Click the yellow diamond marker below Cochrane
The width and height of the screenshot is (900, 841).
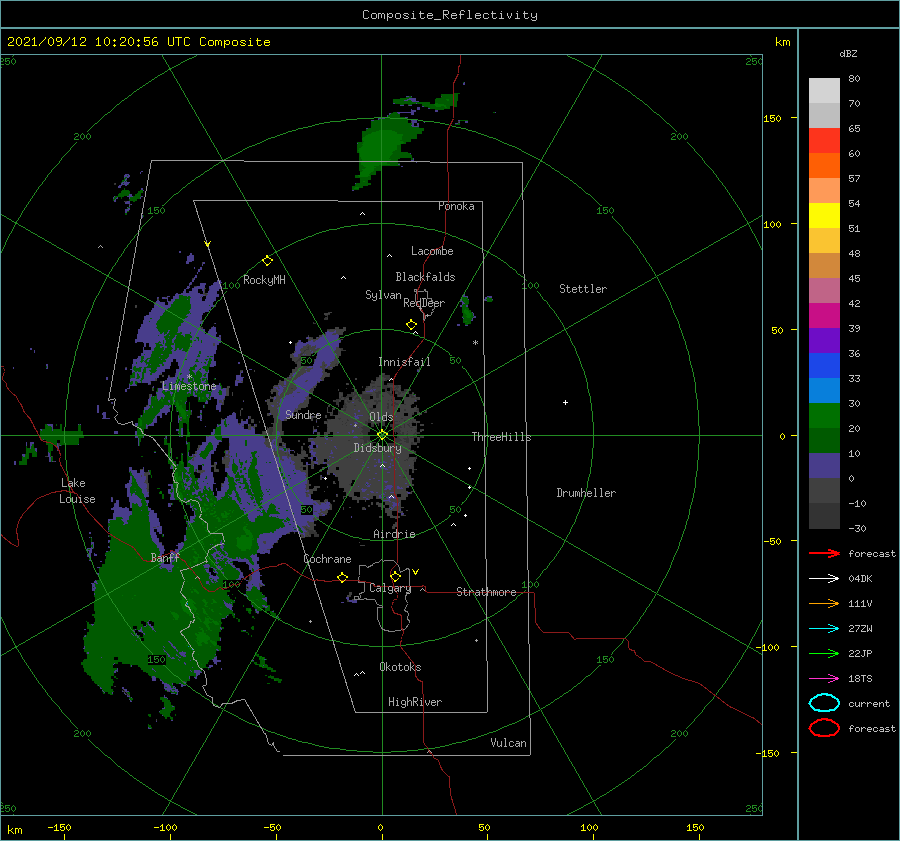coord(342,577)
